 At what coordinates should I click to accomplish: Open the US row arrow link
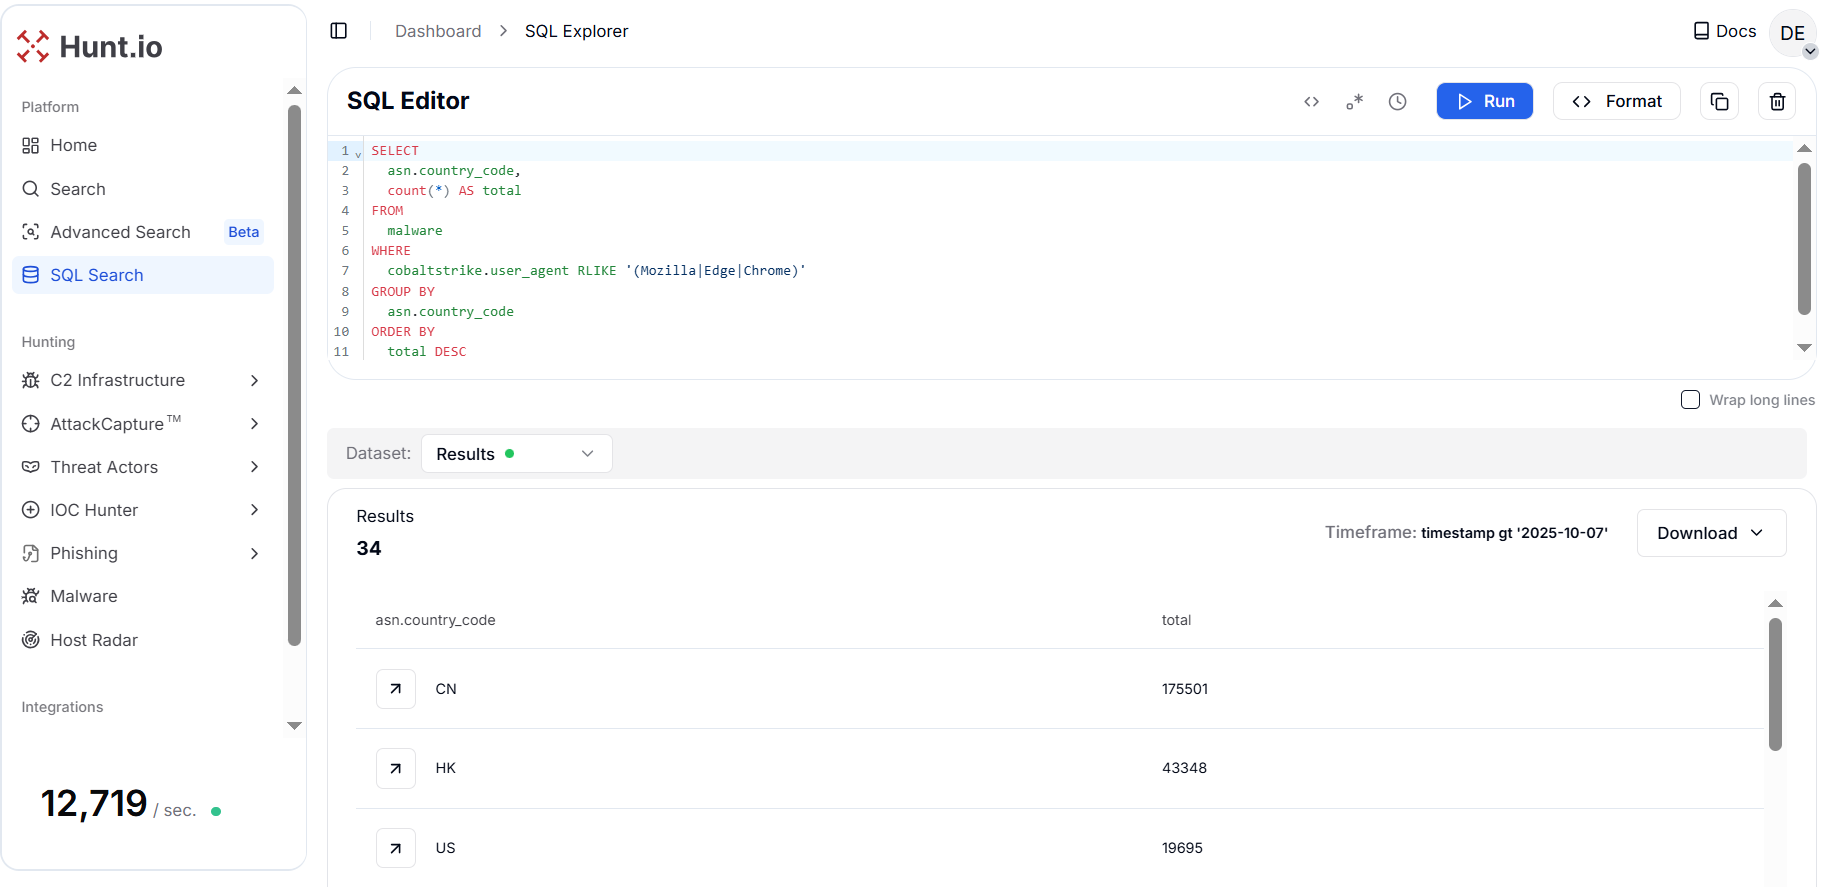click(x=396, y=848)
